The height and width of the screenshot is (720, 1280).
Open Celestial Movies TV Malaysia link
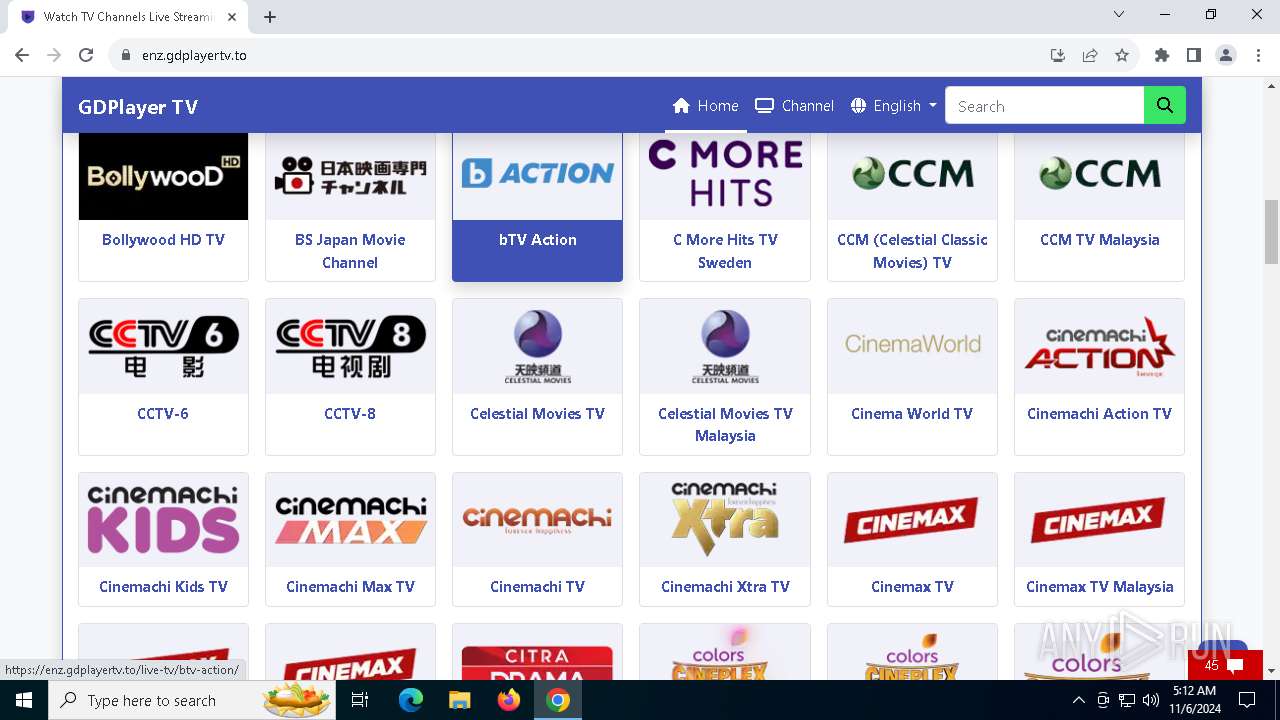click(x=725, y=424)
